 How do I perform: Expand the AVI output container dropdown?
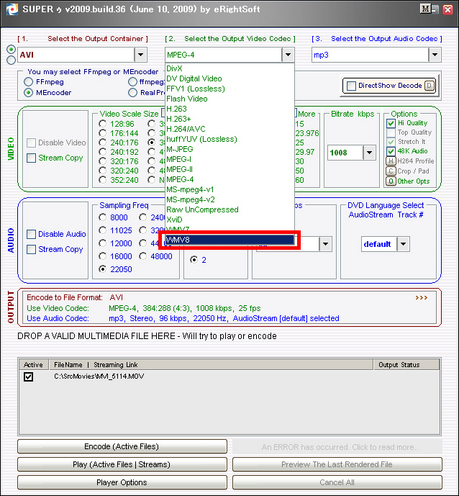141,55
